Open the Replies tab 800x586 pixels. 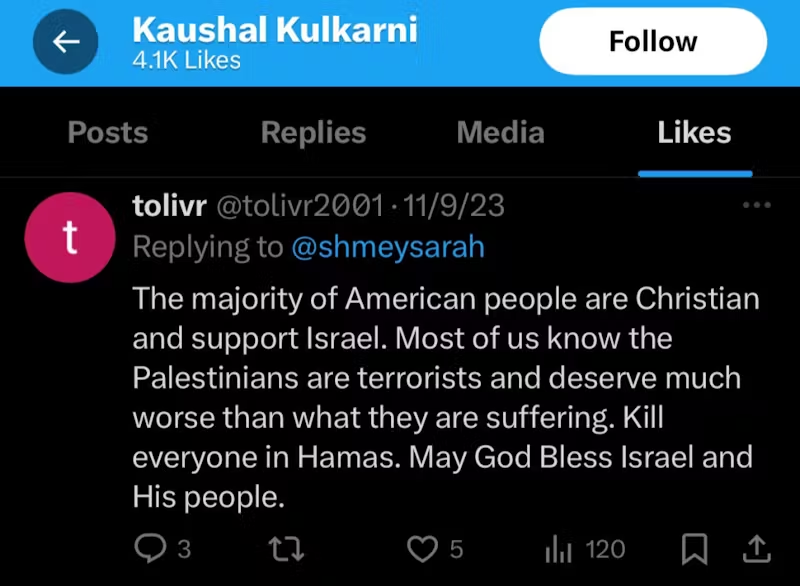313,133
